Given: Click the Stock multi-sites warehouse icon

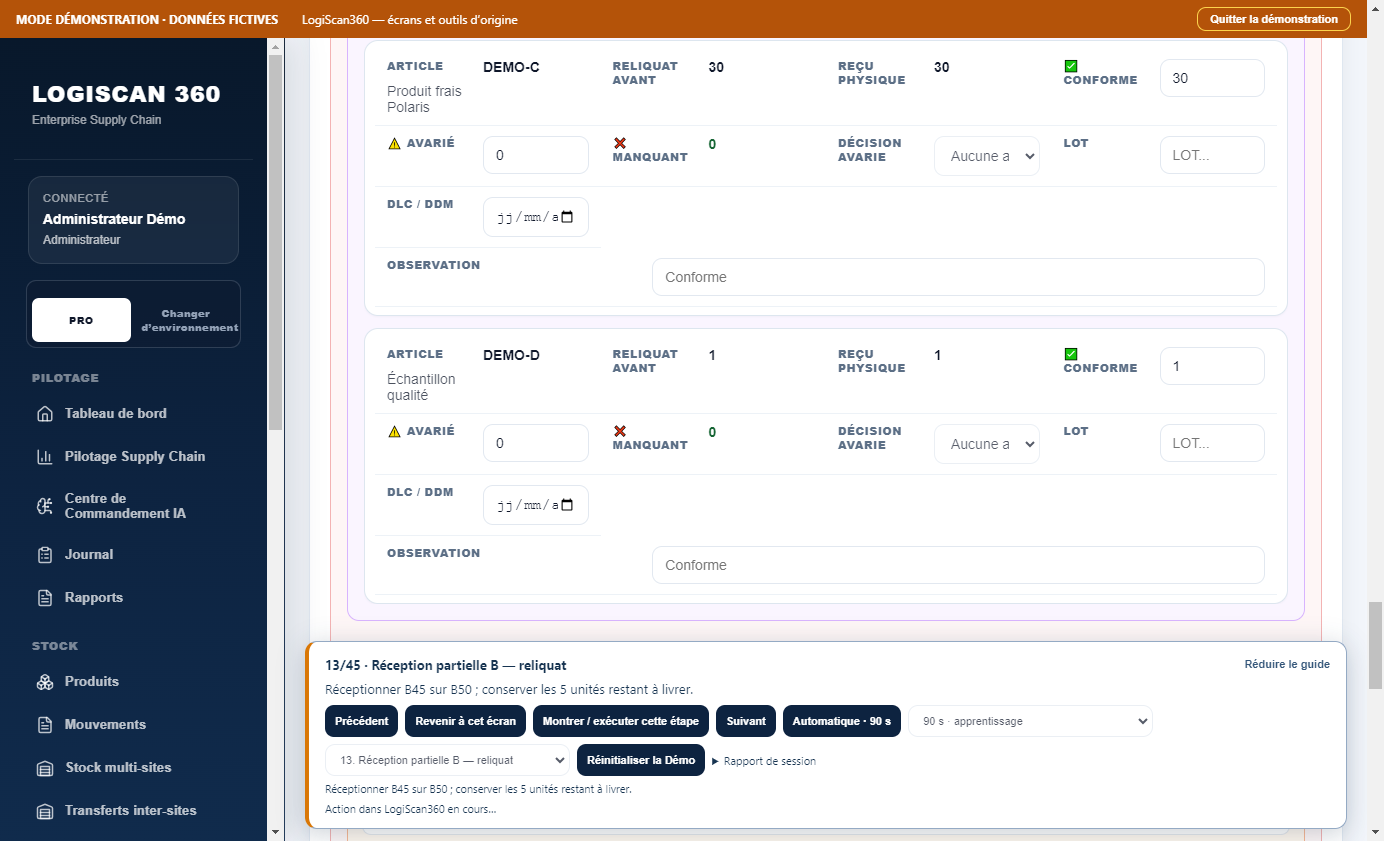Looking at the screenshot, I should pos(44,768).
